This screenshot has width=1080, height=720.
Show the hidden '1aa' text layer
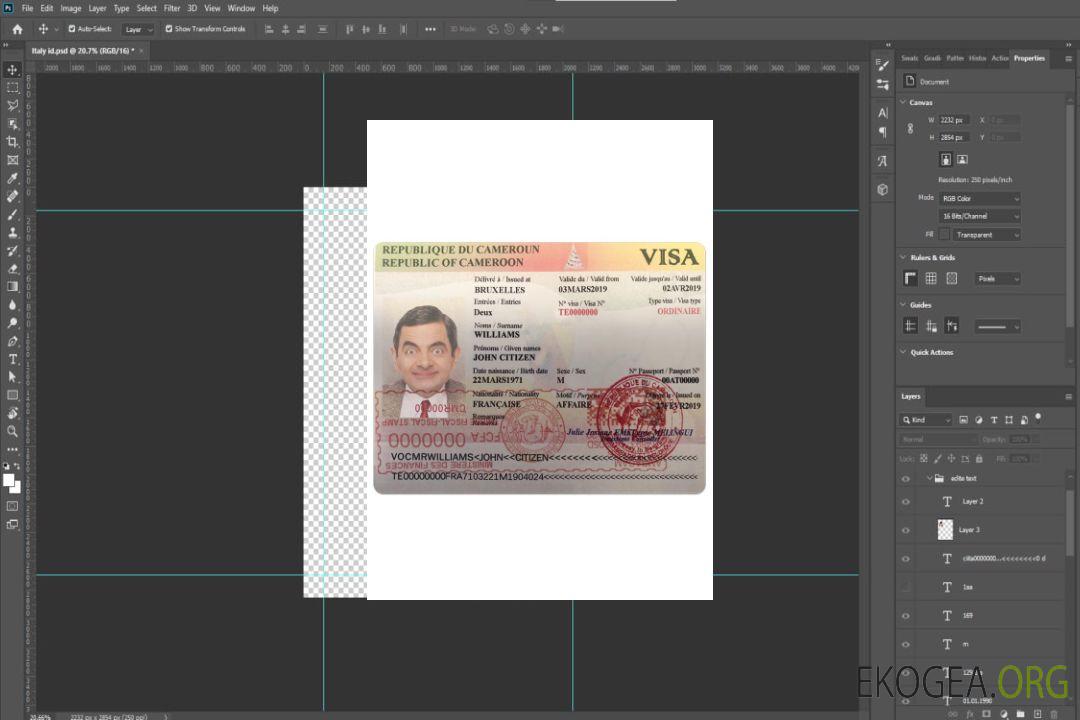pos(906,588)
